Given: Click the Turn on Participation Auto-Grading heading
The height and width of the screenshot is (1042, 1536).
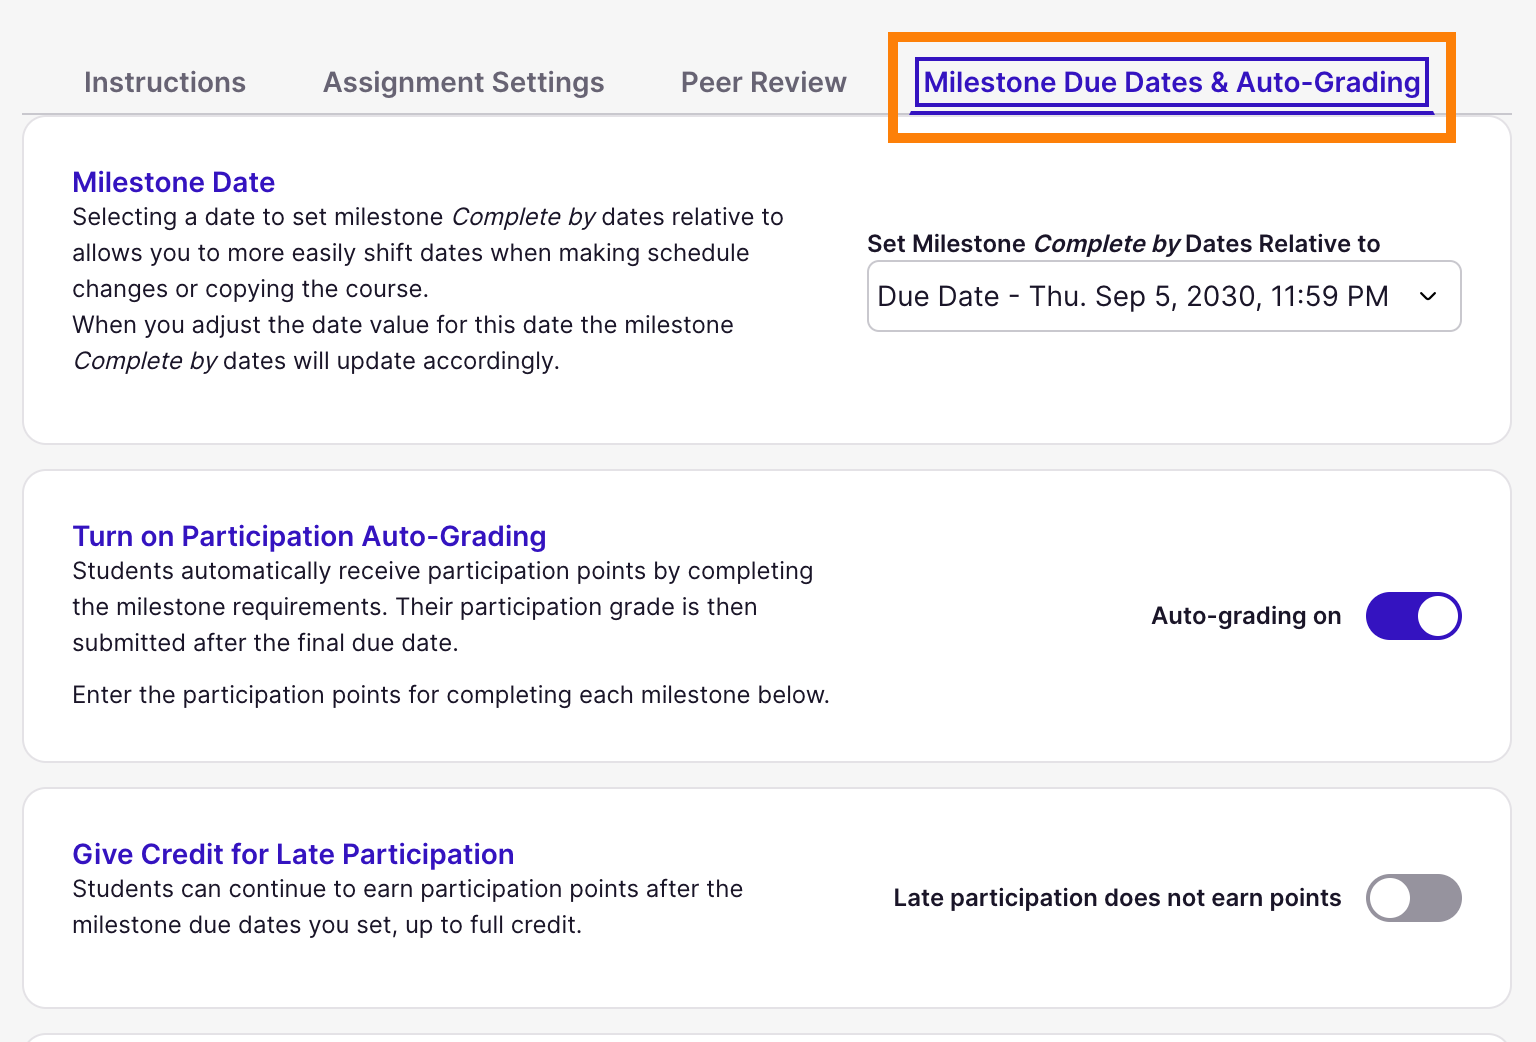Looking at the screenshot, I should [x=309, y=536].
